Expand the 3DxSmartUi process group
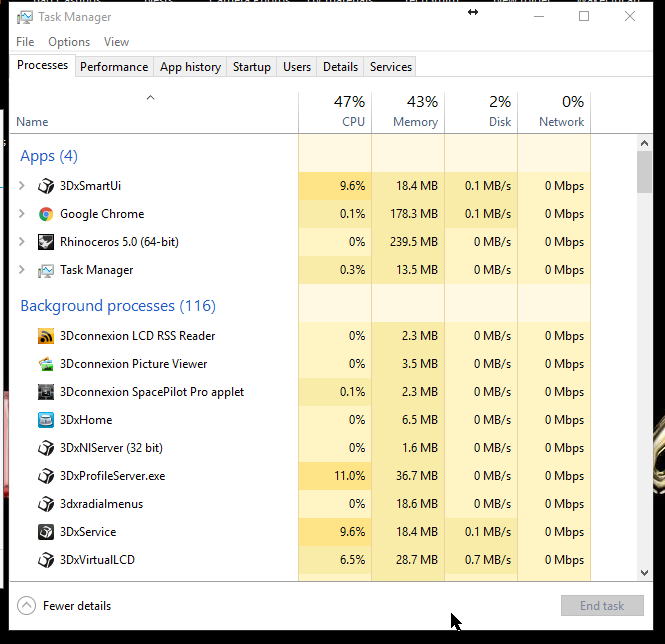The width and height of the screenshot is (665, 644). coord(22,185)
